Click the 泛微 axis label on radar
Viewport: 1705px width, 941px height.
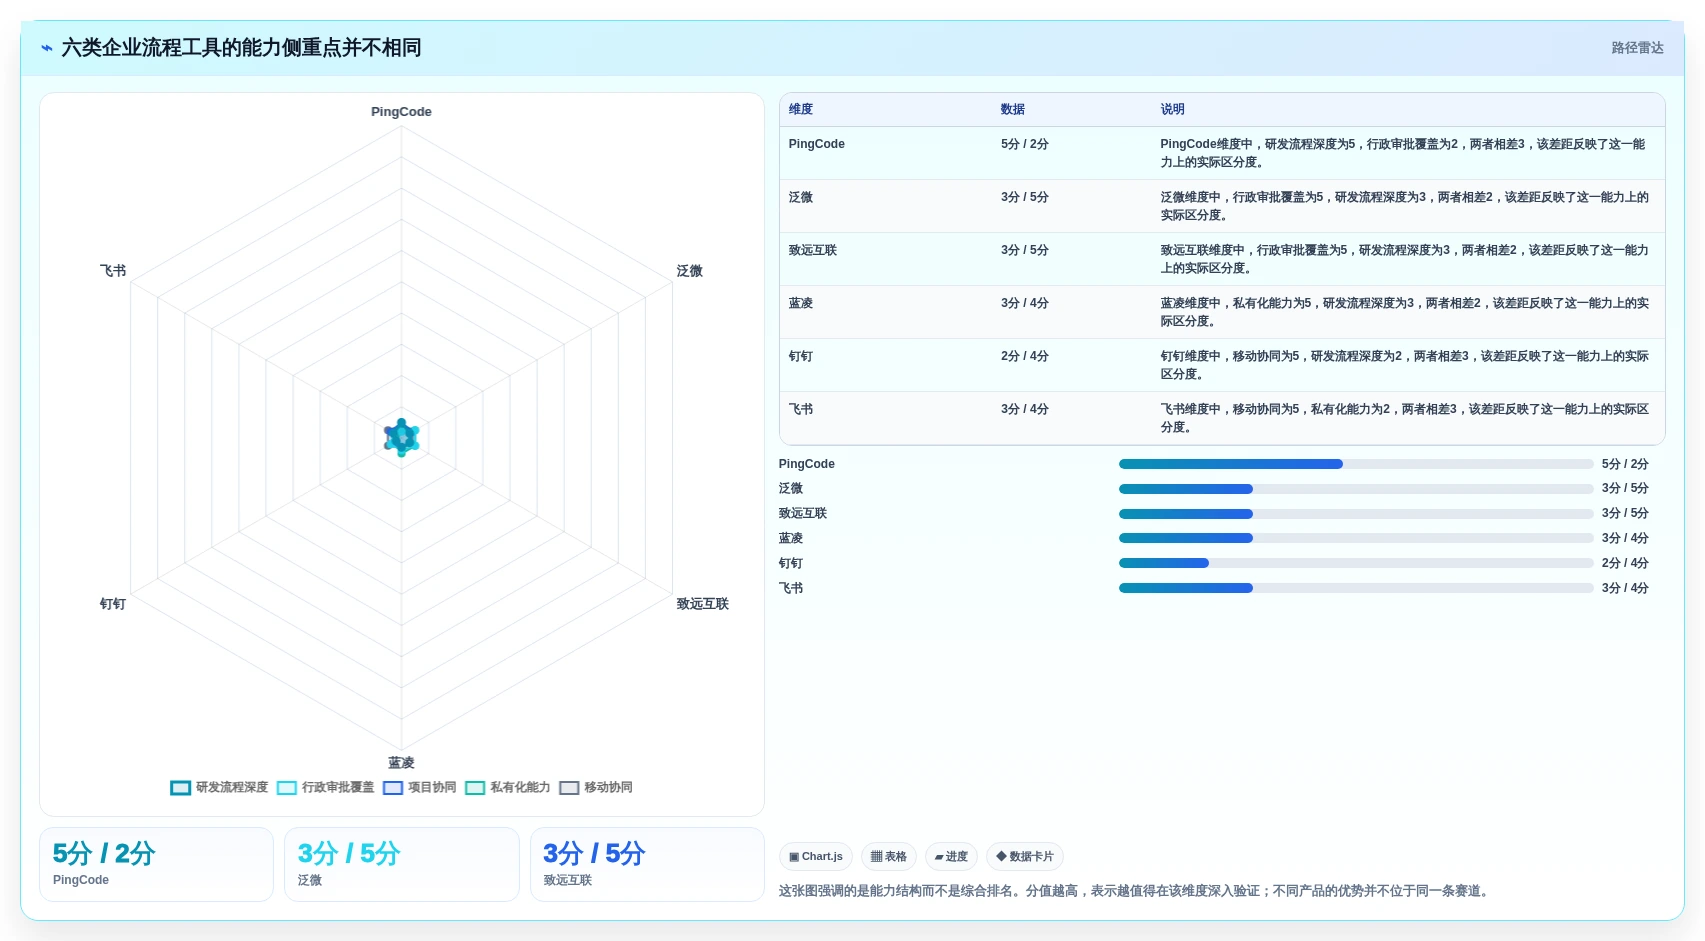(690, 271)
